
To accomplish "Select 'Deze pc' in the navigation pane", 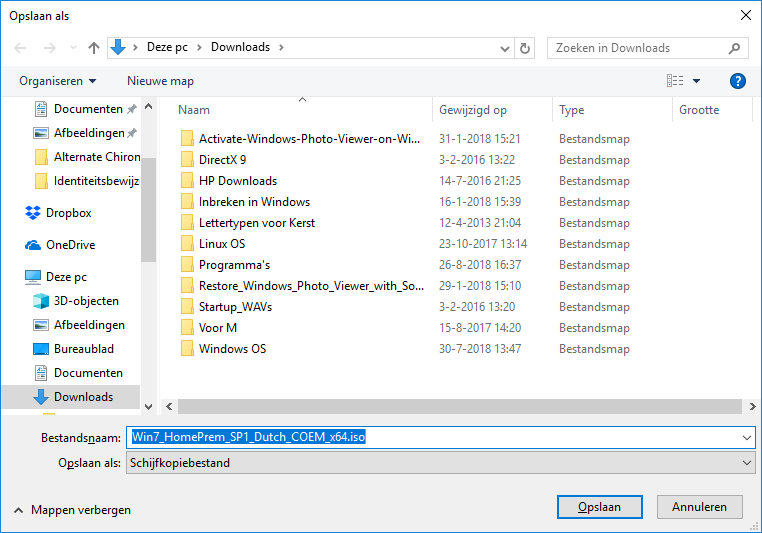I will [56, 277].
